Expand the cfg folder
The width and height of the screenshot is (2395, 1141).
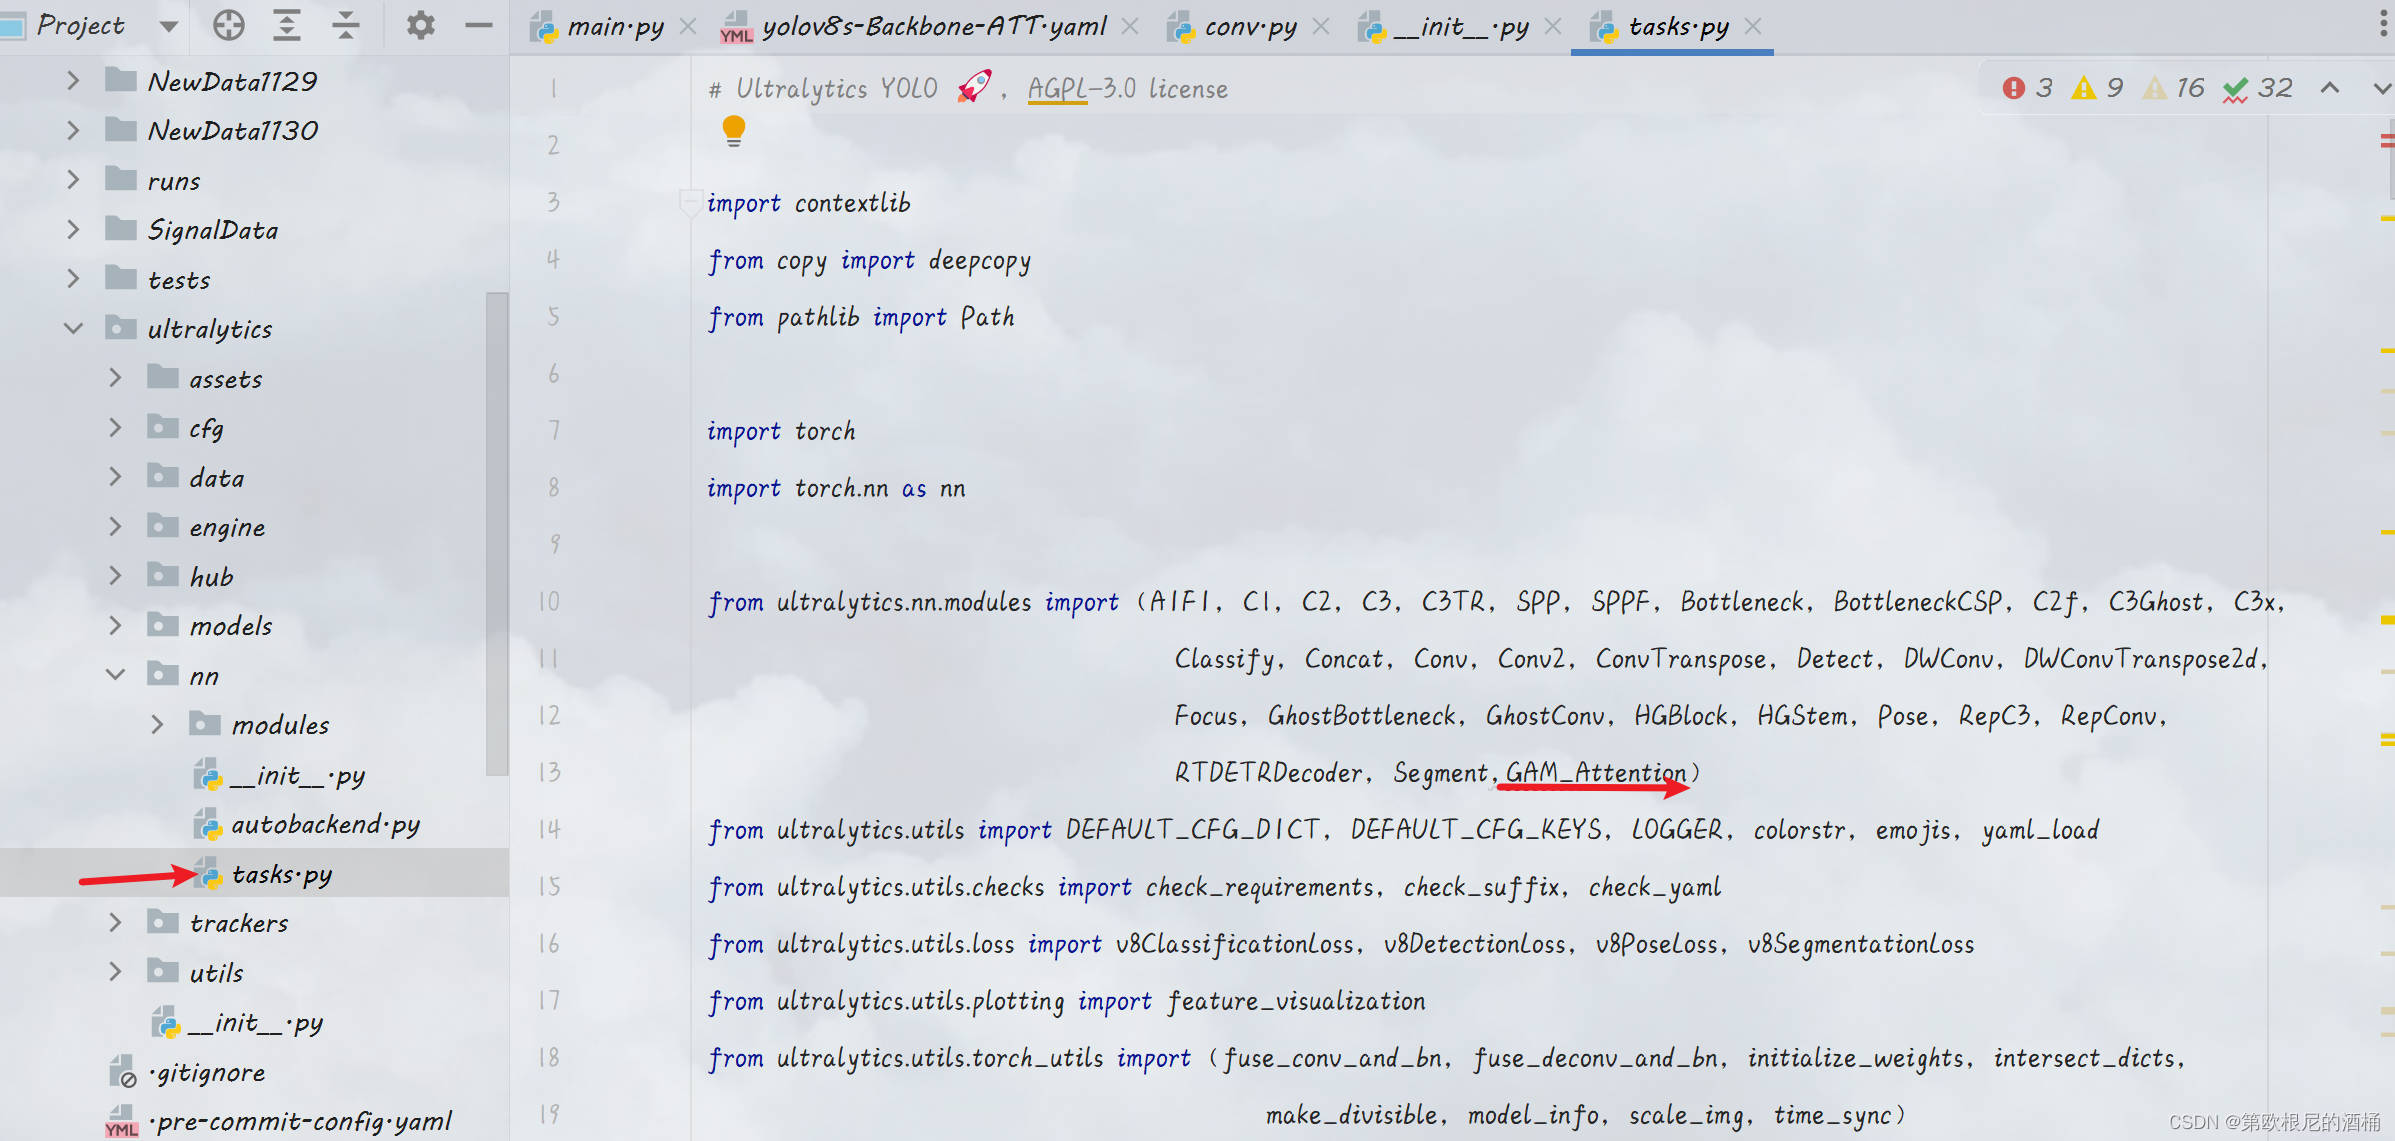click(115, 427)
